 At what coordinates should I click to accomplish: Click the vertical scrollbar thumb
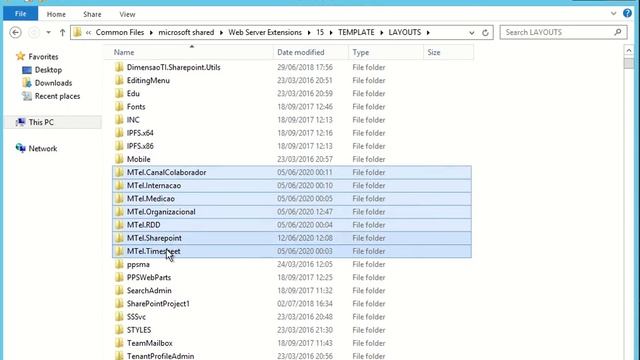629,63
